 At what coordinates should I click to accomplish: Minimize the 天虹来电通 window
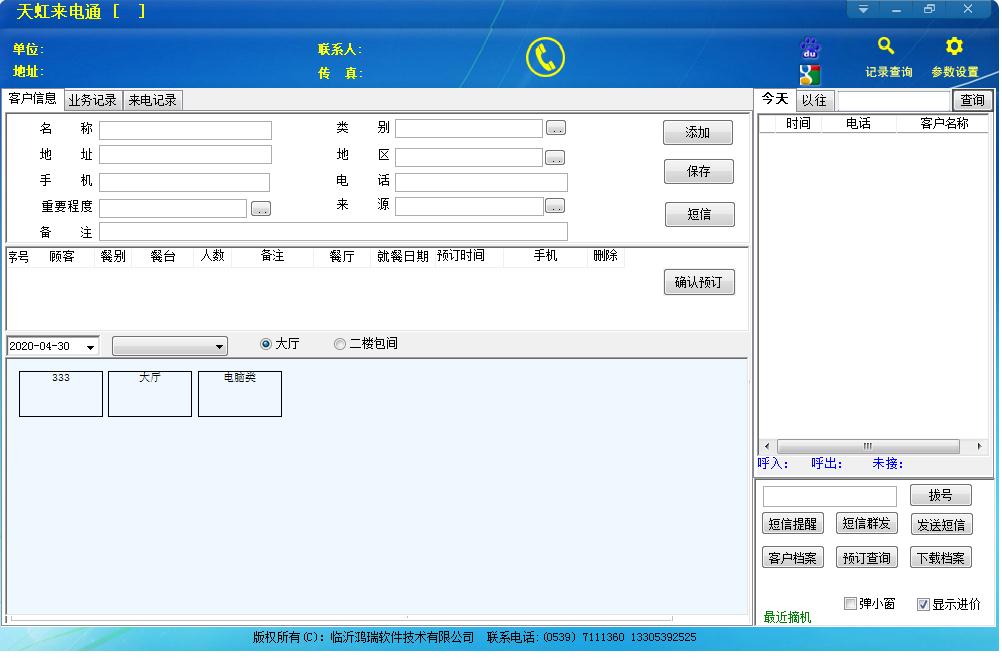click(x=897, y=9)
